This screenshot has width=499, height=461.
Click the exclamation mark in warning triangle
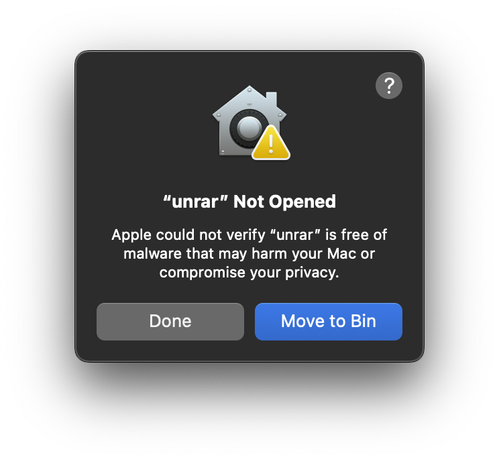[x=271, y=143]
